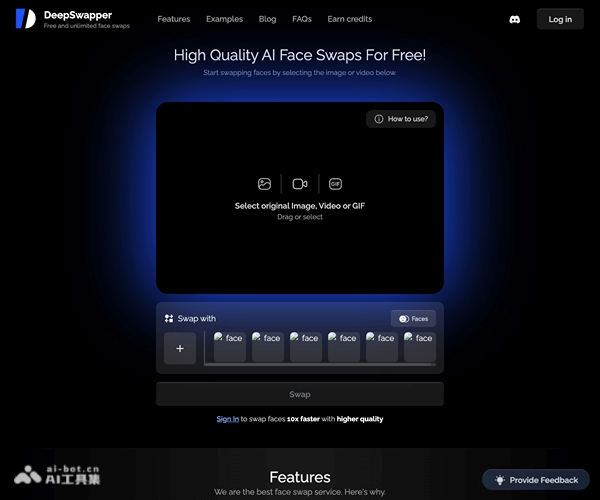The width and height of the screenshot is (600, 500).
Task: Click the info icon in How to use
Action: (x=379, y=119)
